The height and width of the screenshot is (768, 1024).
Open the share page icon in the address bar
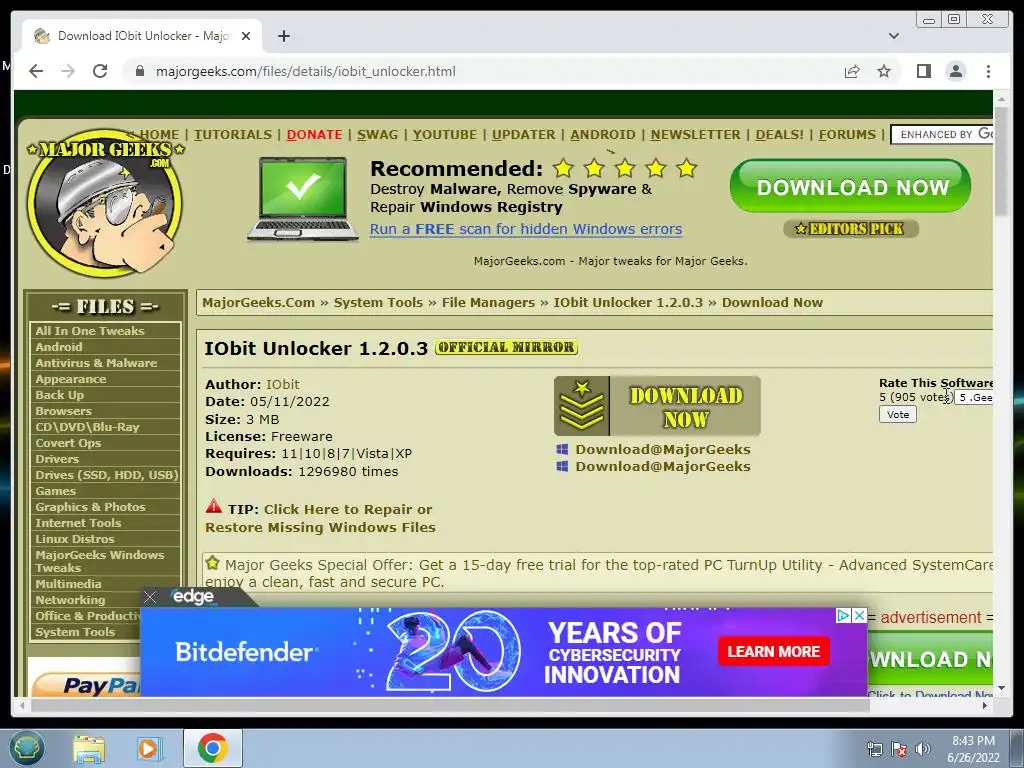point(852,71)
